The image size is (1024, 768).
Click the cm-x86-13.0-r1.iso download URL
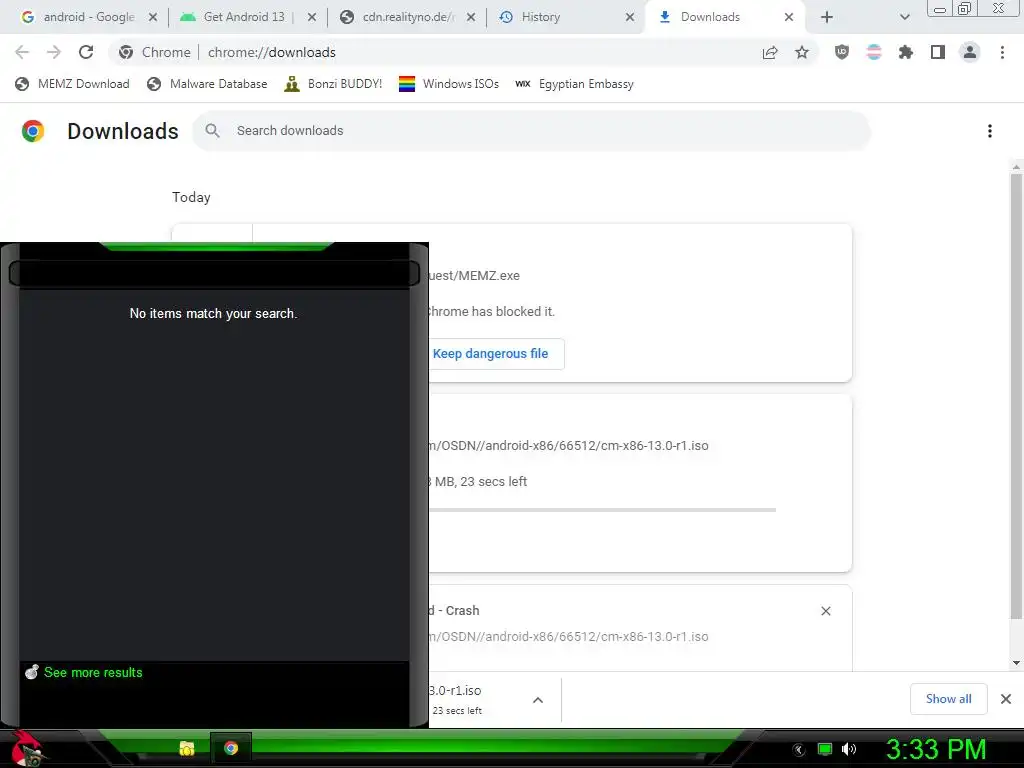[x=569, y=445]
